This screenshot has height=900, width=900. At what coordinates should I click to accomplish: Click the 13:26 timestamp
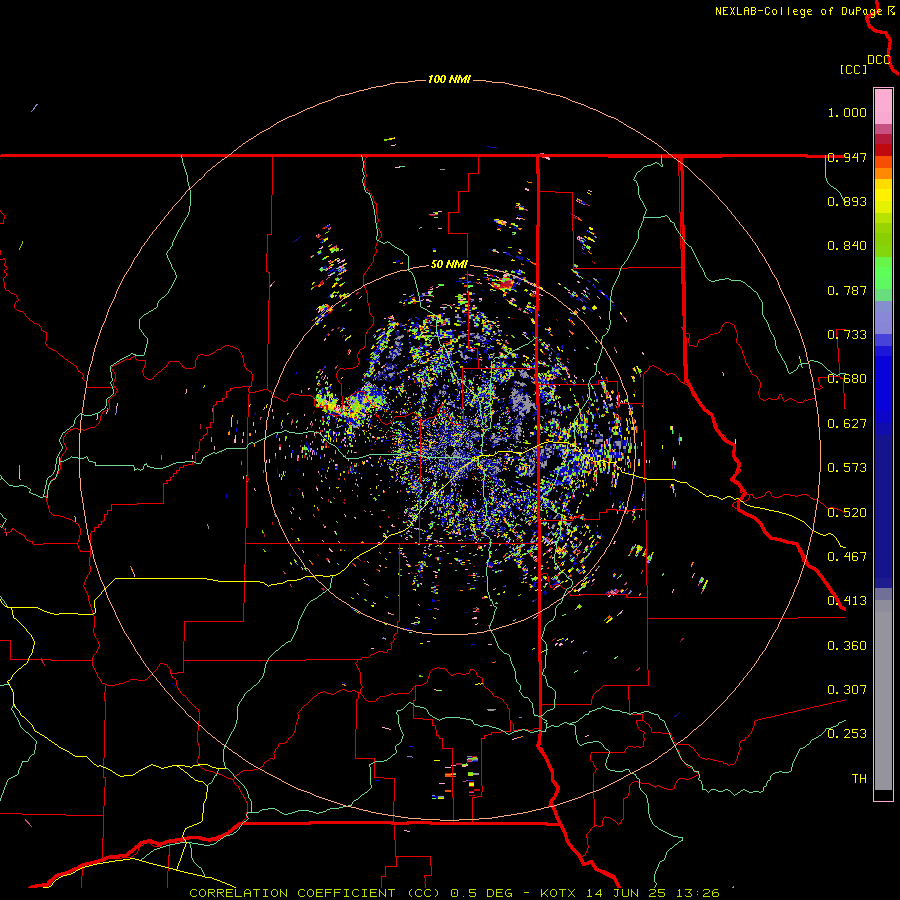pos(699,893)
